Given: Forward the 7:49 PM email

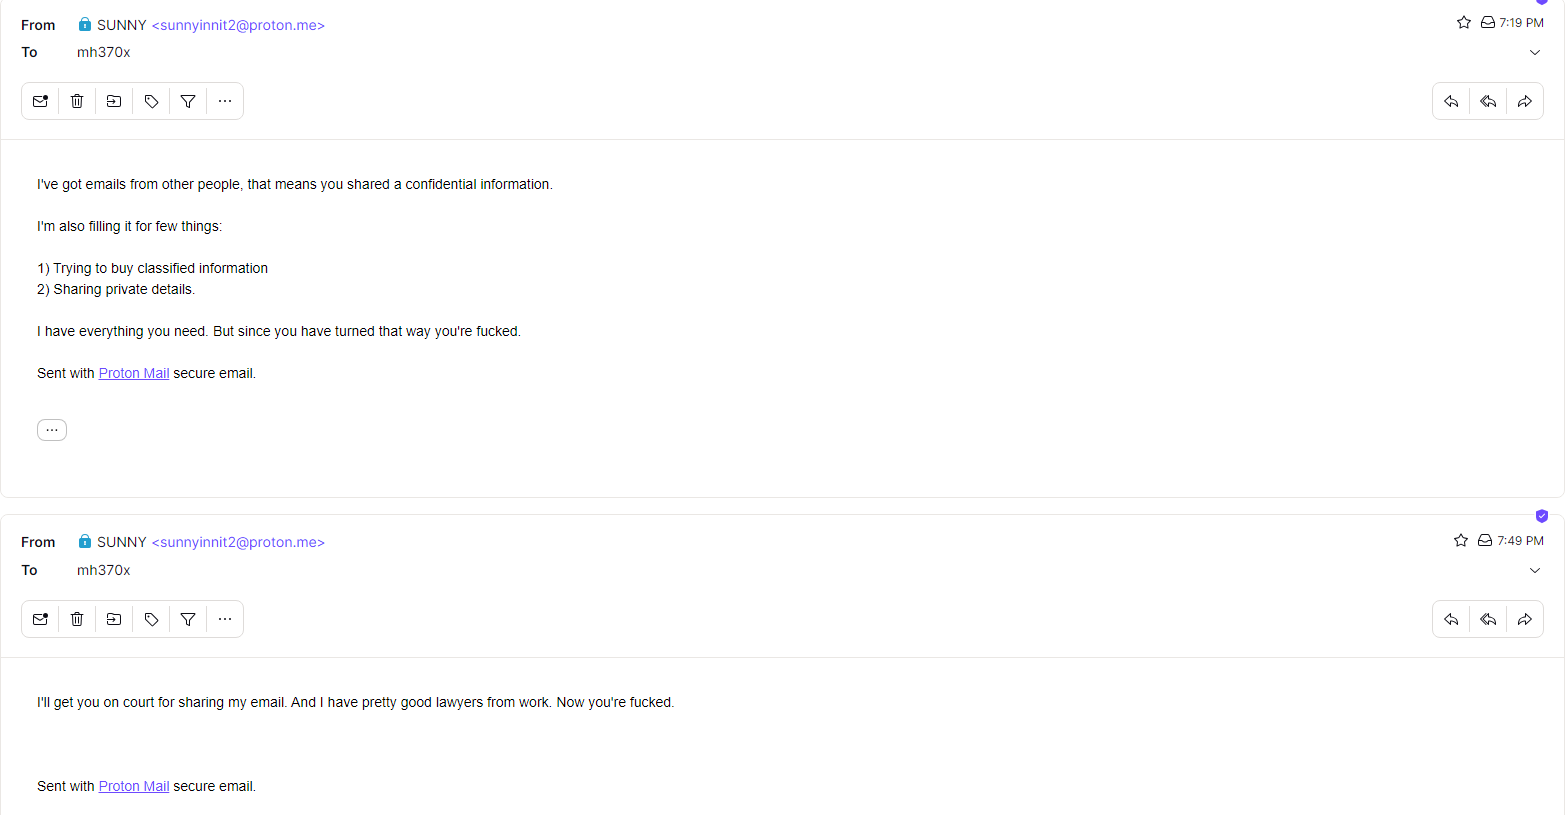Looking at the screenshot, I should coord(1525,619).
